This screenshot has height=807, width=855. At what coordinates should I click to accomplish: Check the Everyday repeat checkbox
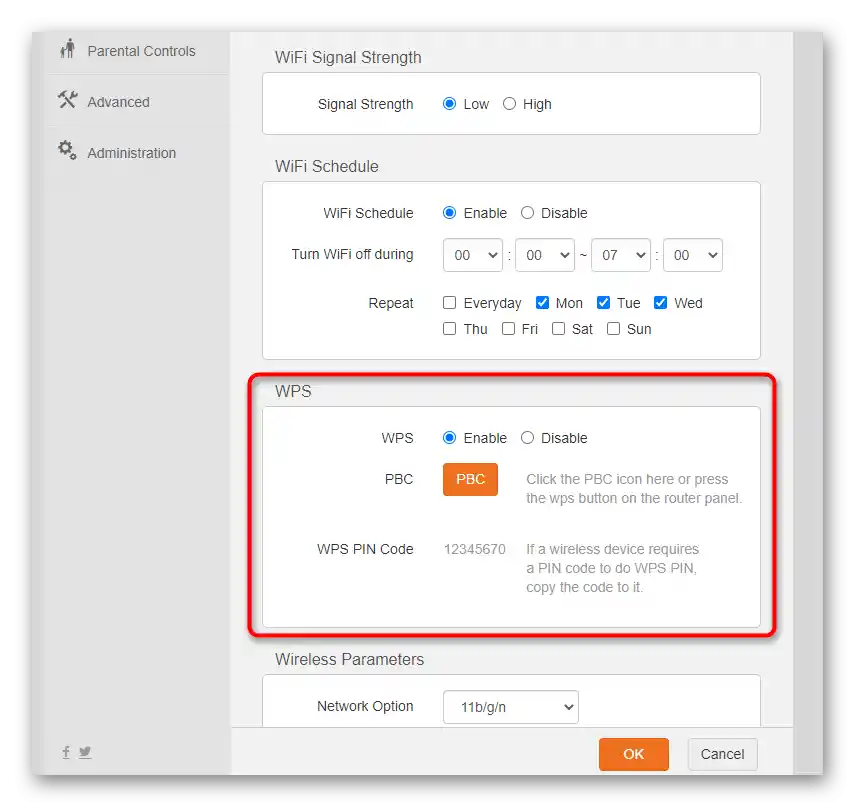tap(449, 303)
